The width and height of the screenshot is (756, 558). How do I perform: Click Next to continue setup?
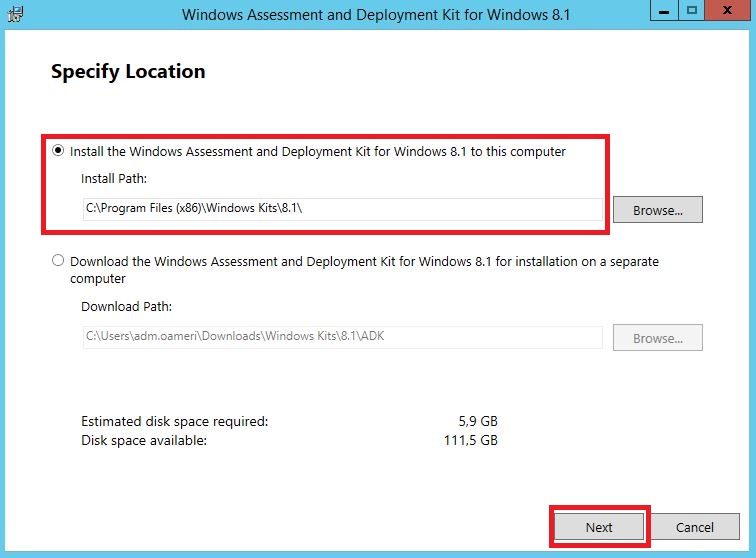(599, 527)
